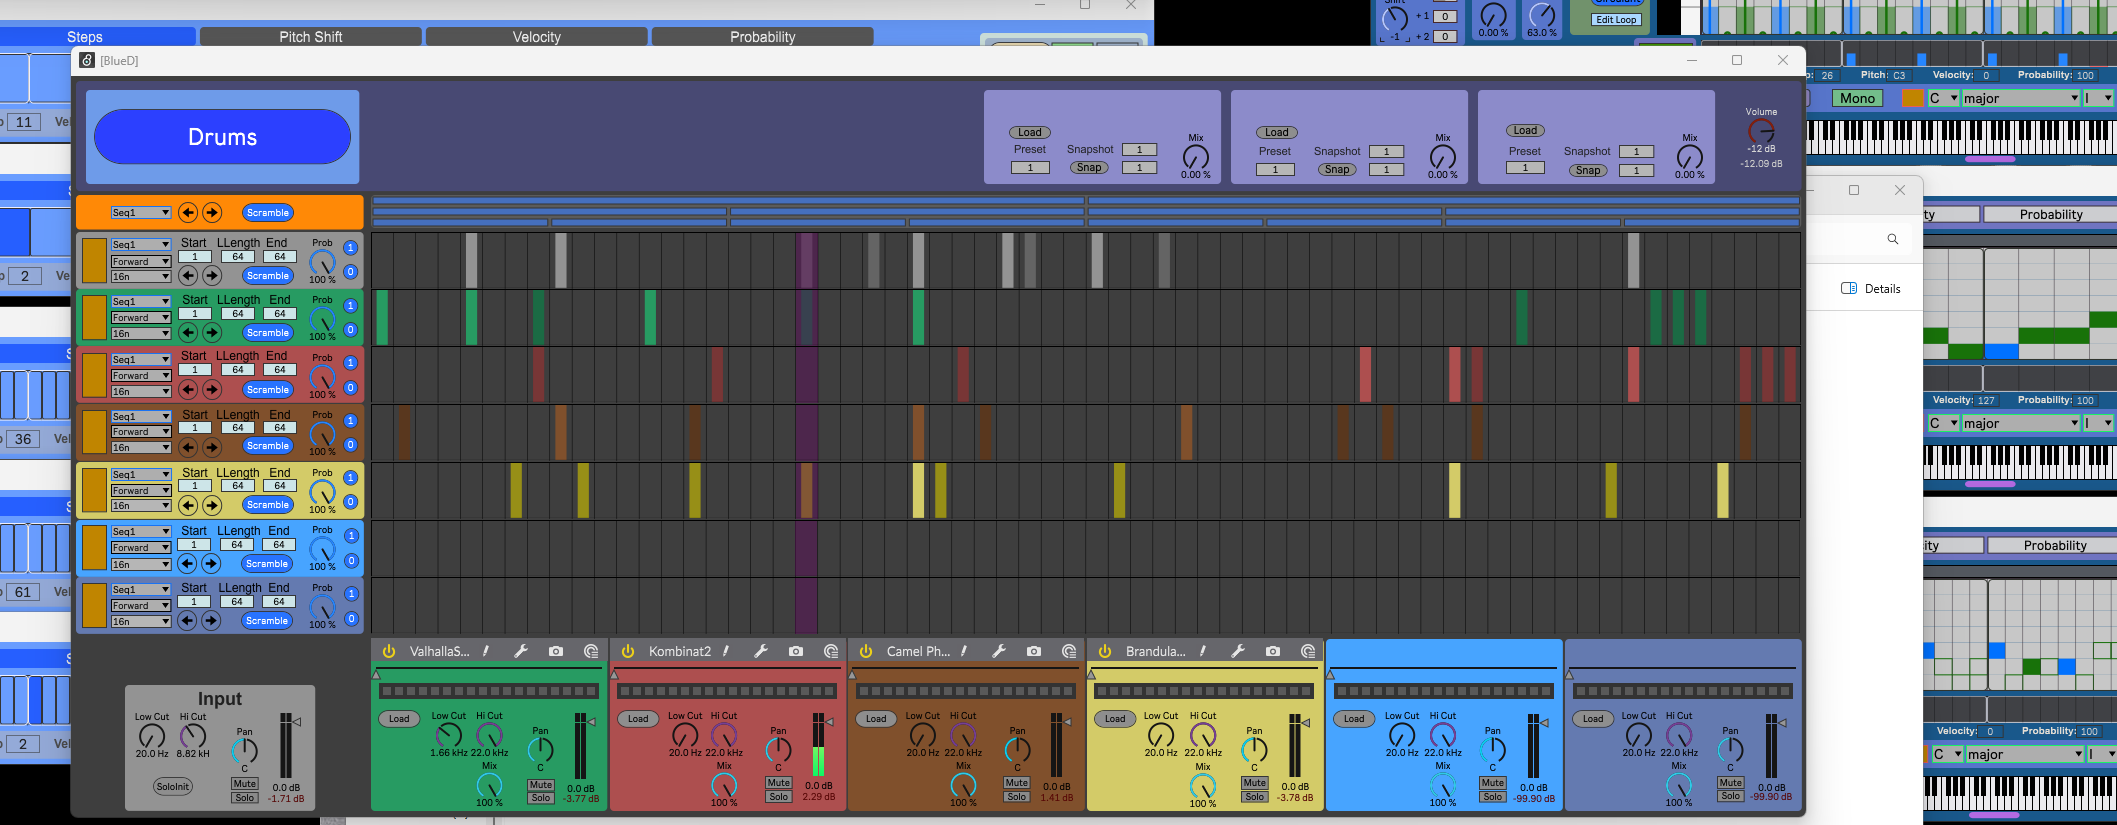This screenshot has height=825, width=2117.
Task: Click the blue 0 button in the red row
Action: pos(350,387)
